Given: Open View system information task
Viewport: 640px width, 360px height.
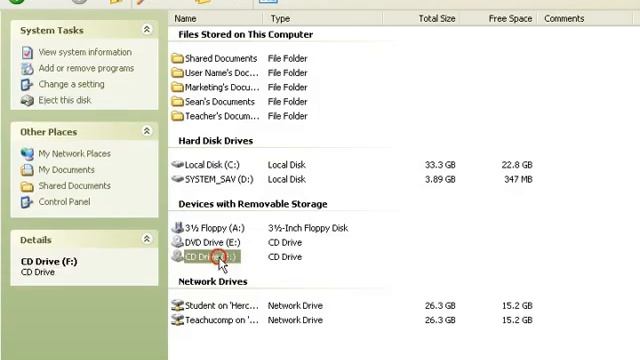Looking at the screenshot, I should 85,52.
